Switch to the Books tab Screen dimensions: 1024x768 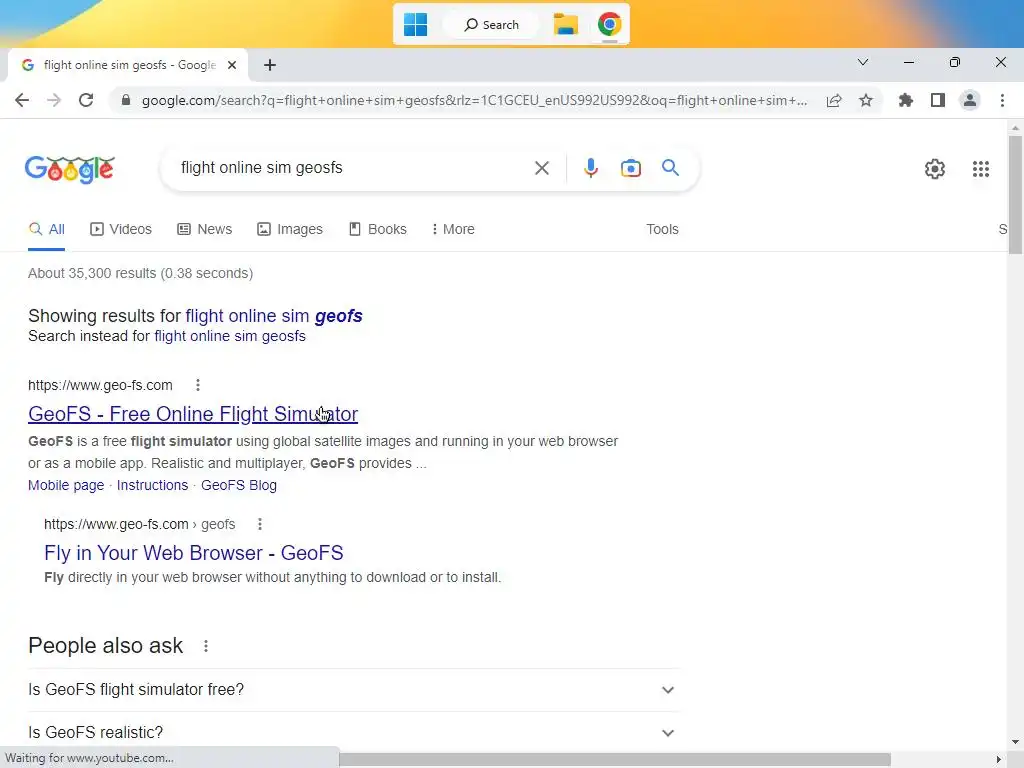click(378, 229)
